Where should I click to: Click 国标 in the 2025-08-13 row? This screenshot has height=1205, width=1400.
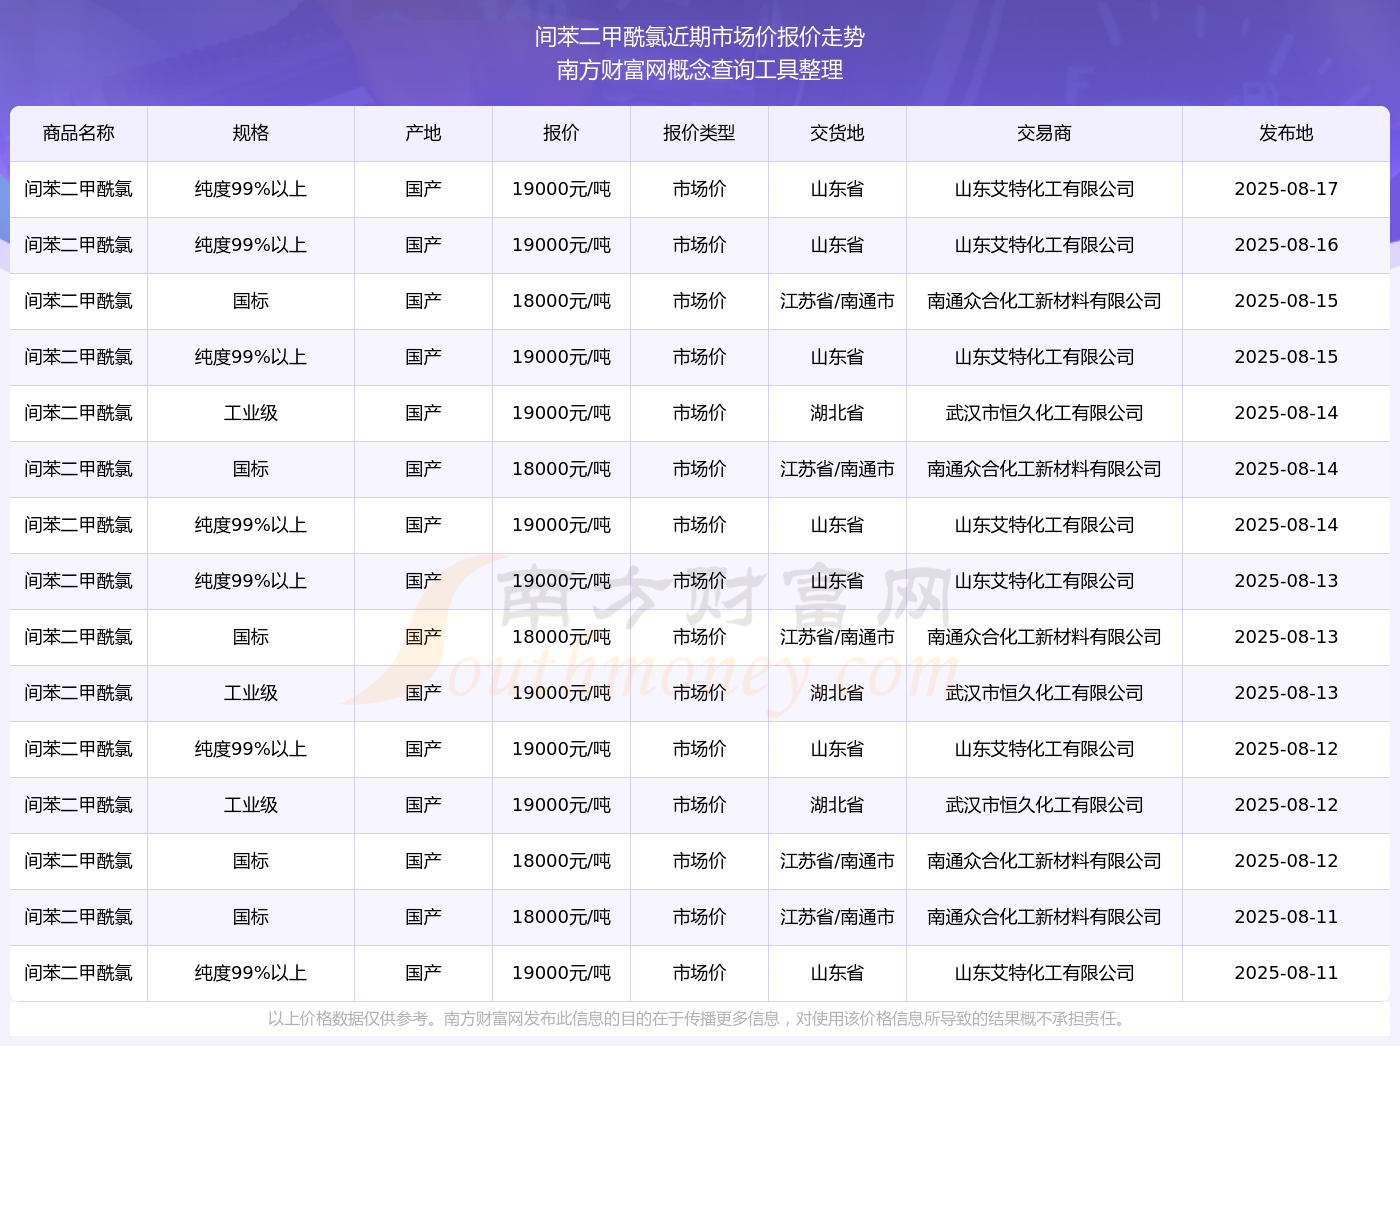pos(251,637)
